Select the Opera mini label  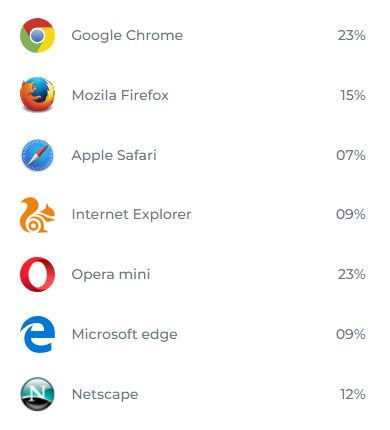(x=111, y=275)
